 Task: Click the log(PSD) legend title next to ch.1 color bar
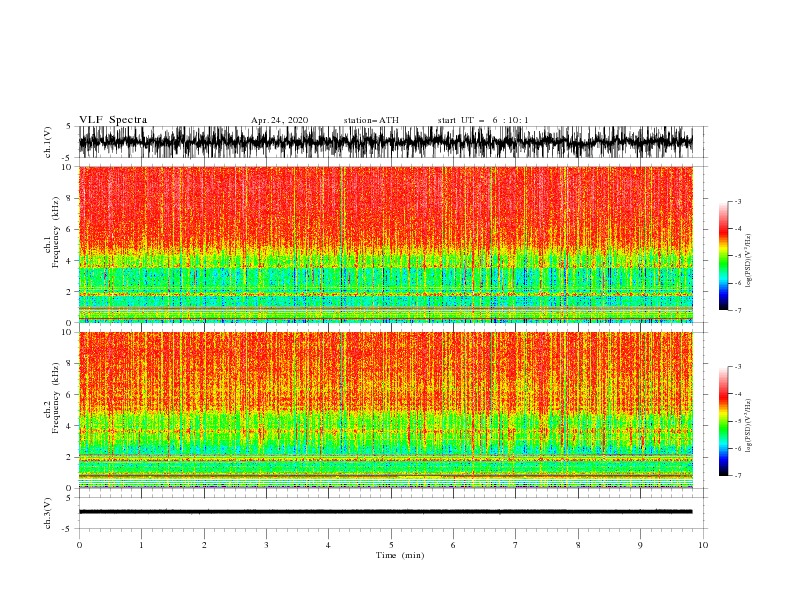coord(749,261)
